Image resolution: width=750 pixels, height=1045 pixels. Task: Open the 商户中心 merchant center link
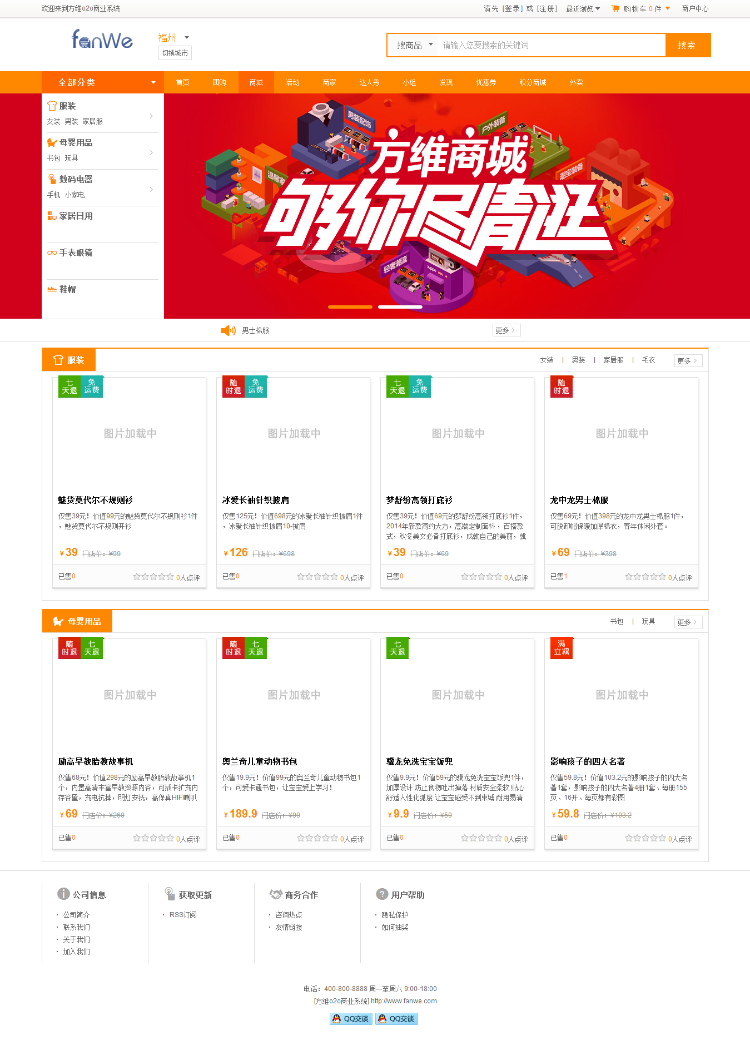click(x=695, y=9)
